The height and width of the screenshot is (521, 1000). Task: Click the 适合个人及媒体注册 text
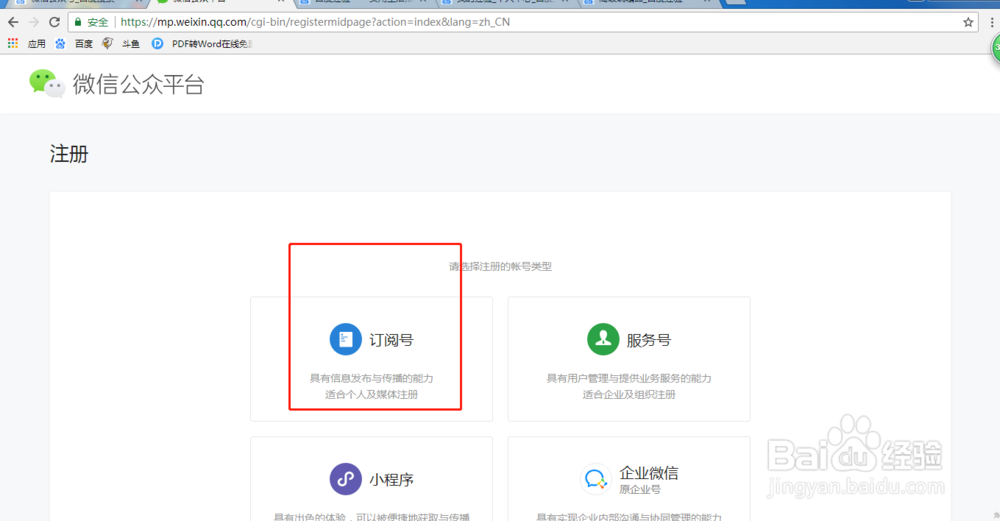(x=371, y=394)
